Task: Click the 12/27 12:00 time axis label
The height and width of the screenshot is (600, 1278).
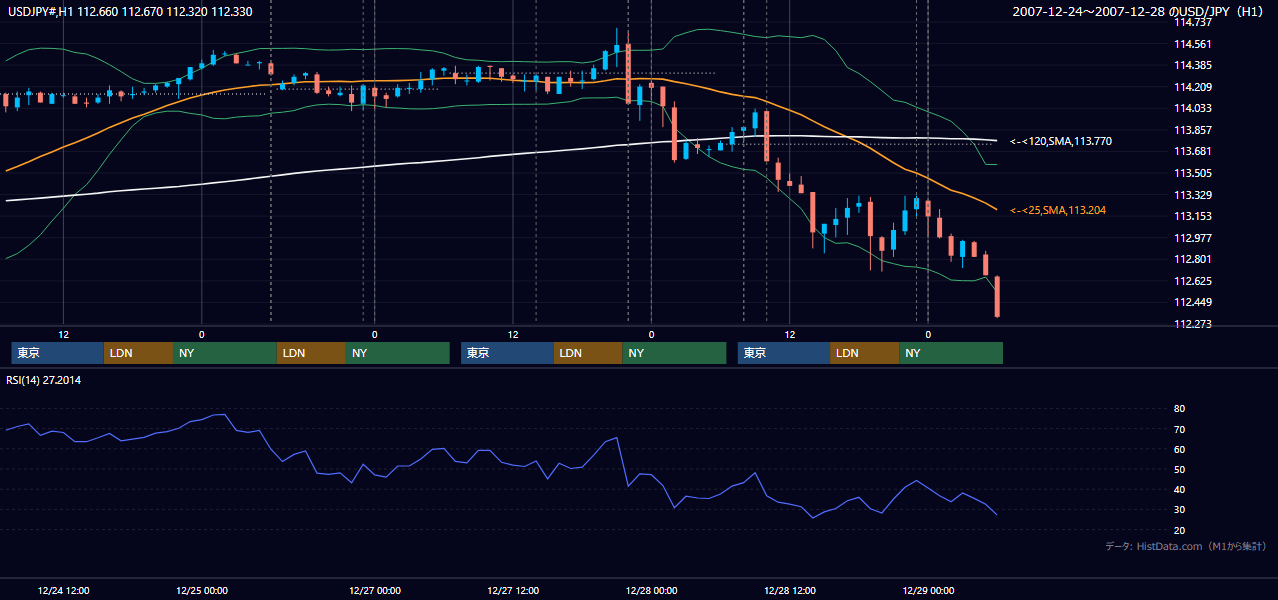Action: click(513, 590)
